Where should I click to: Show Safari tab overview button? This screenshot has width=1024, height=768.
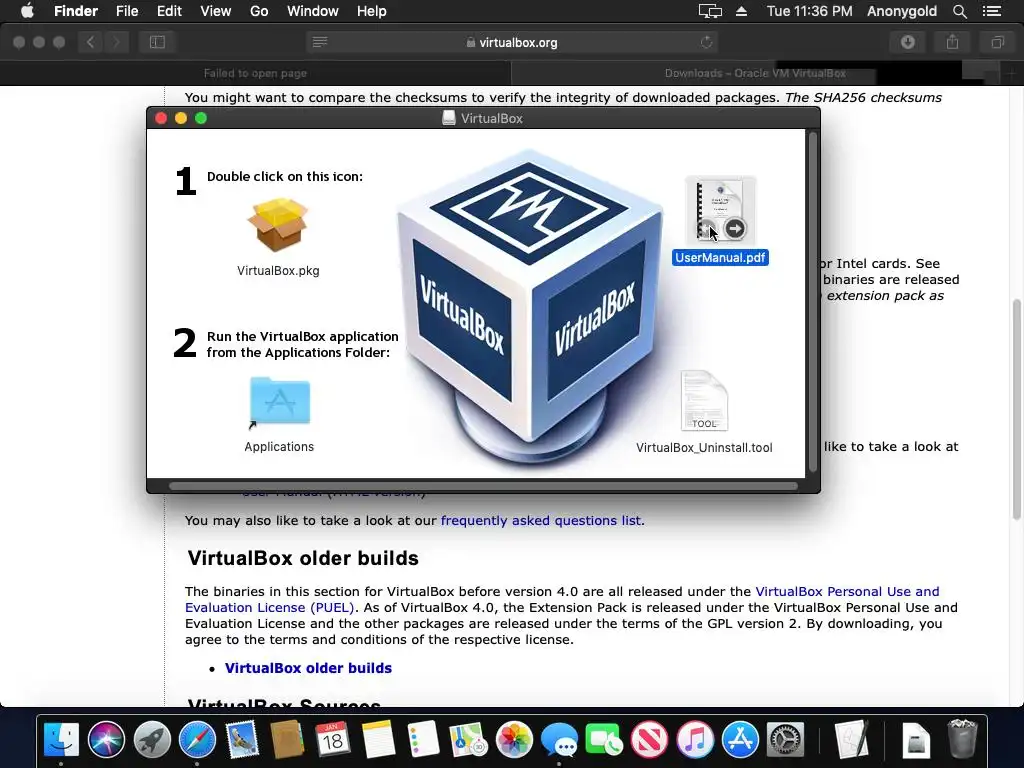point(997,42)
